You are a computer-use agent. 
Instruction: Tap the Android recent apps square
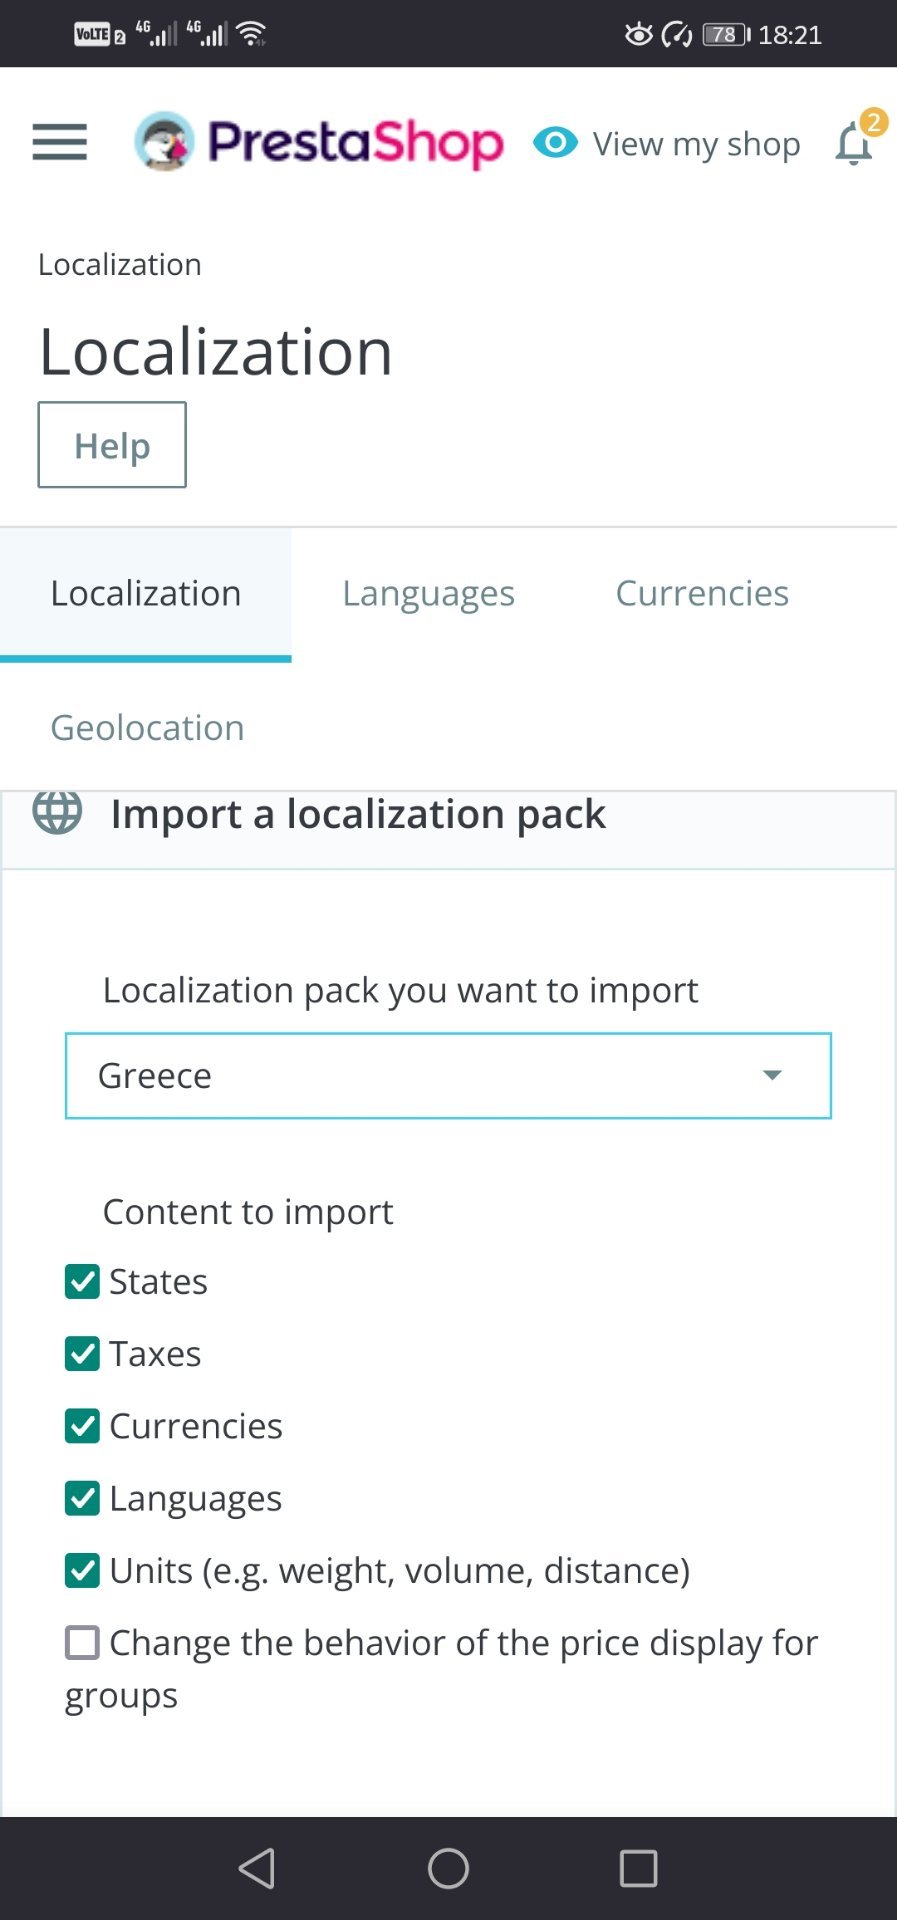click(x=638, y=1868)
